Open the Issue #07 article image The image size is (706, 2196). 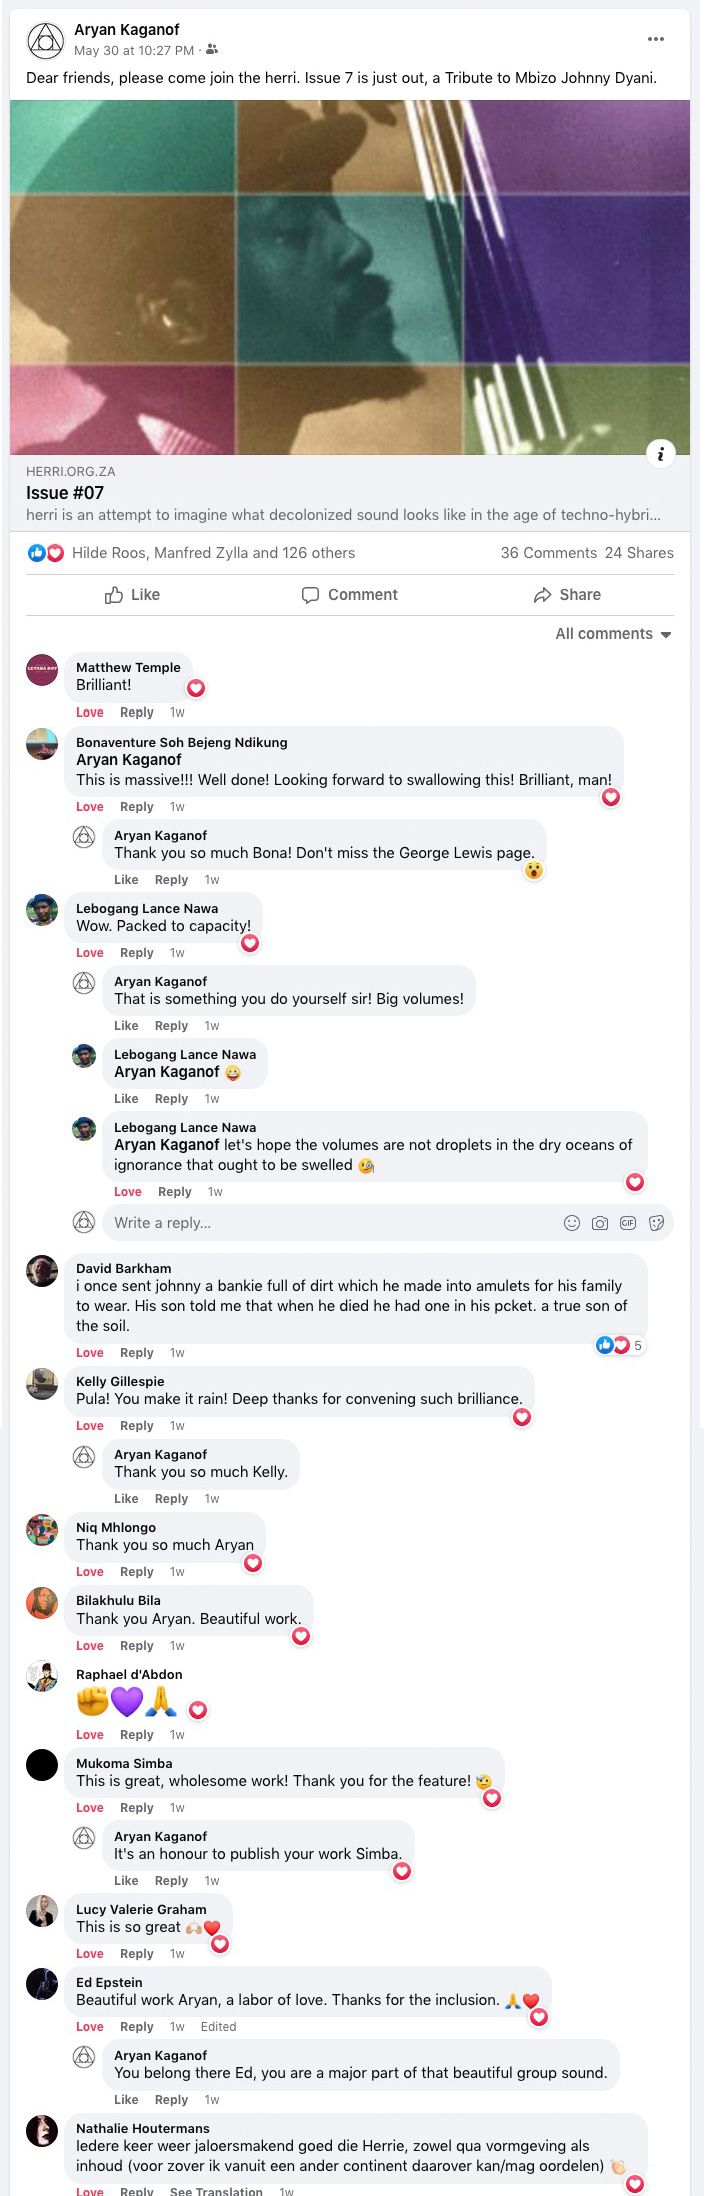click(350, 277)
